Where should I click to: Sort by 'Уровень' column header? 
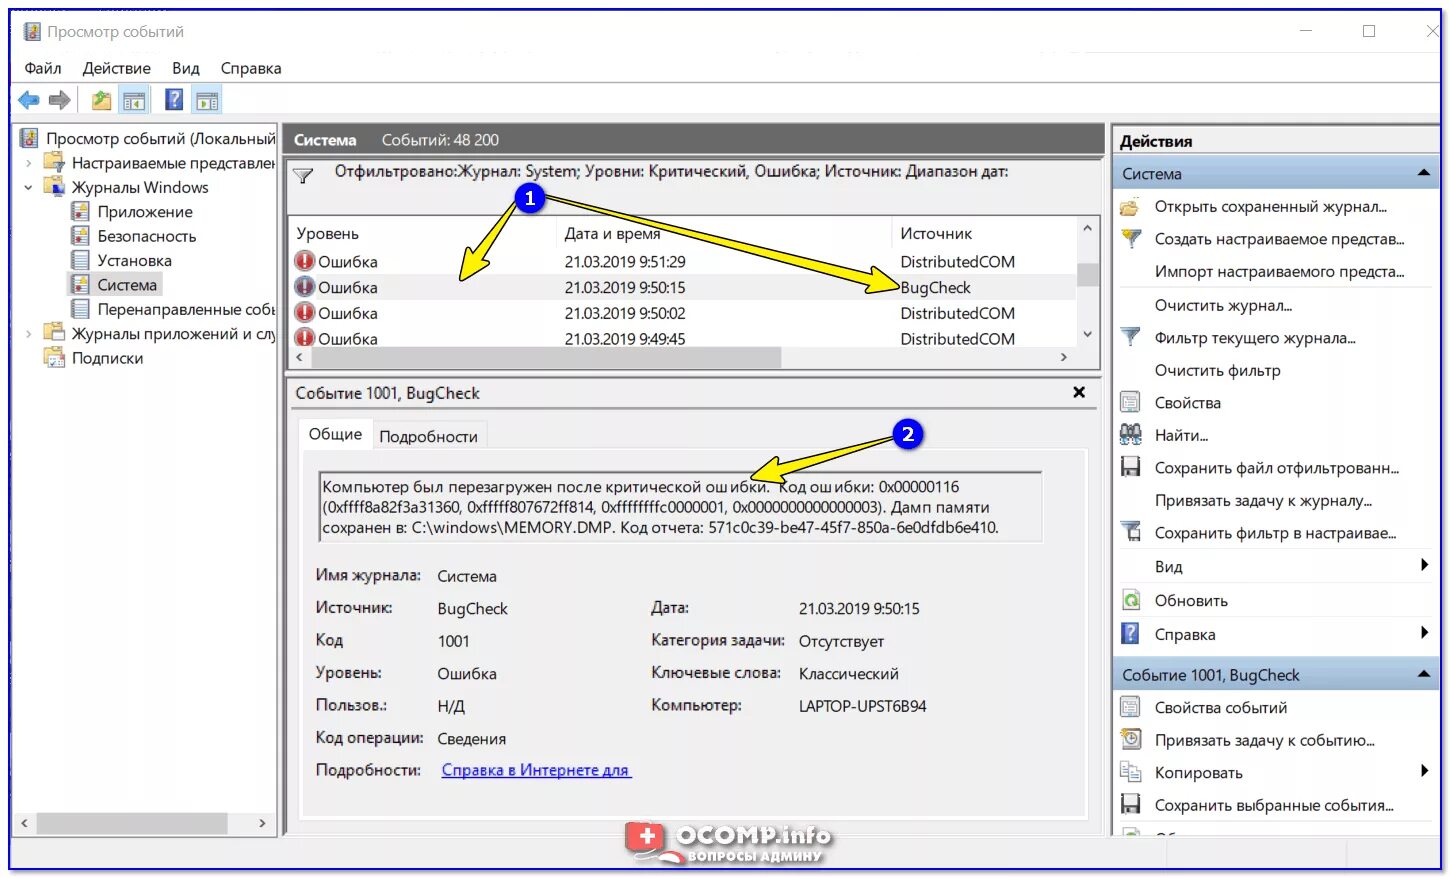tap(327, 233)
